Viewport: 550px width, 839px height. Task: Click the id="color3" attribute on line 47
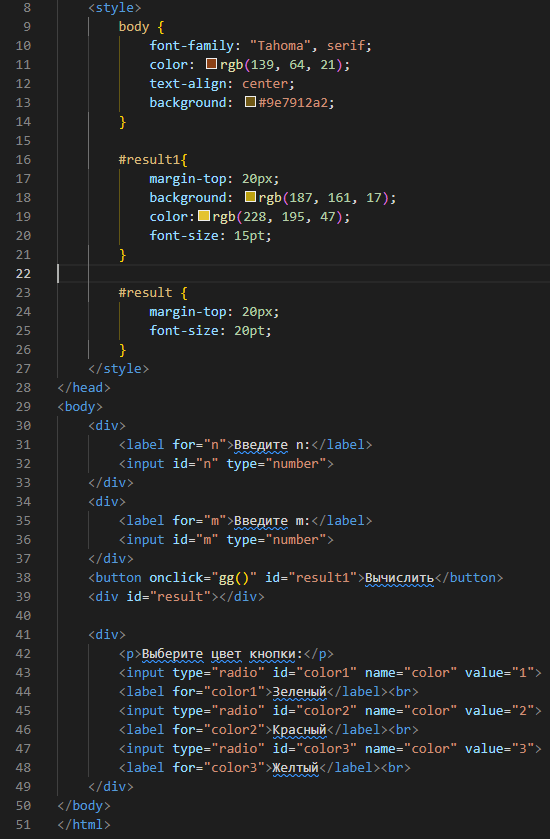(315, 749)
